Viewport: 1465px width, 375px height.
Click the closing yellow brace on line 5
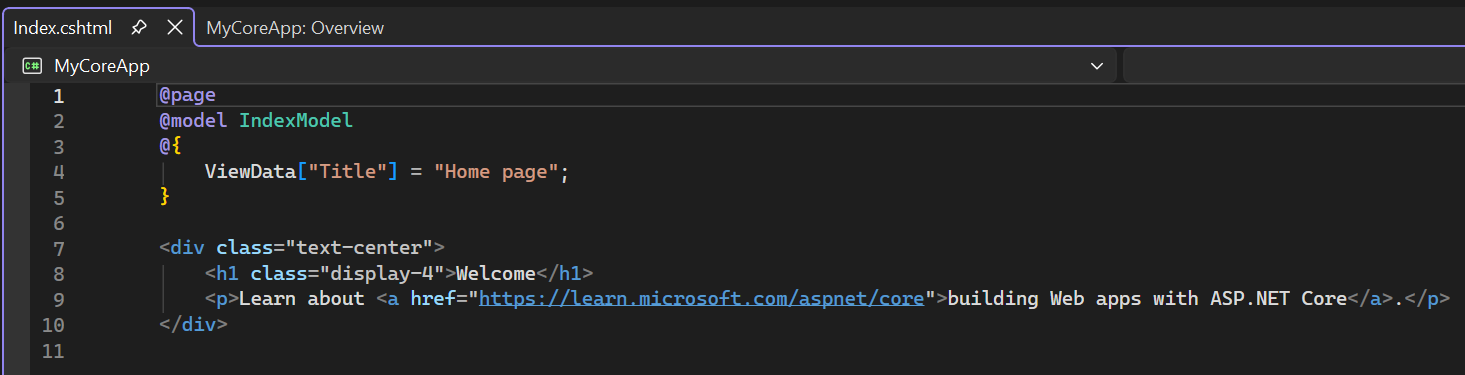tap(165, 197)
